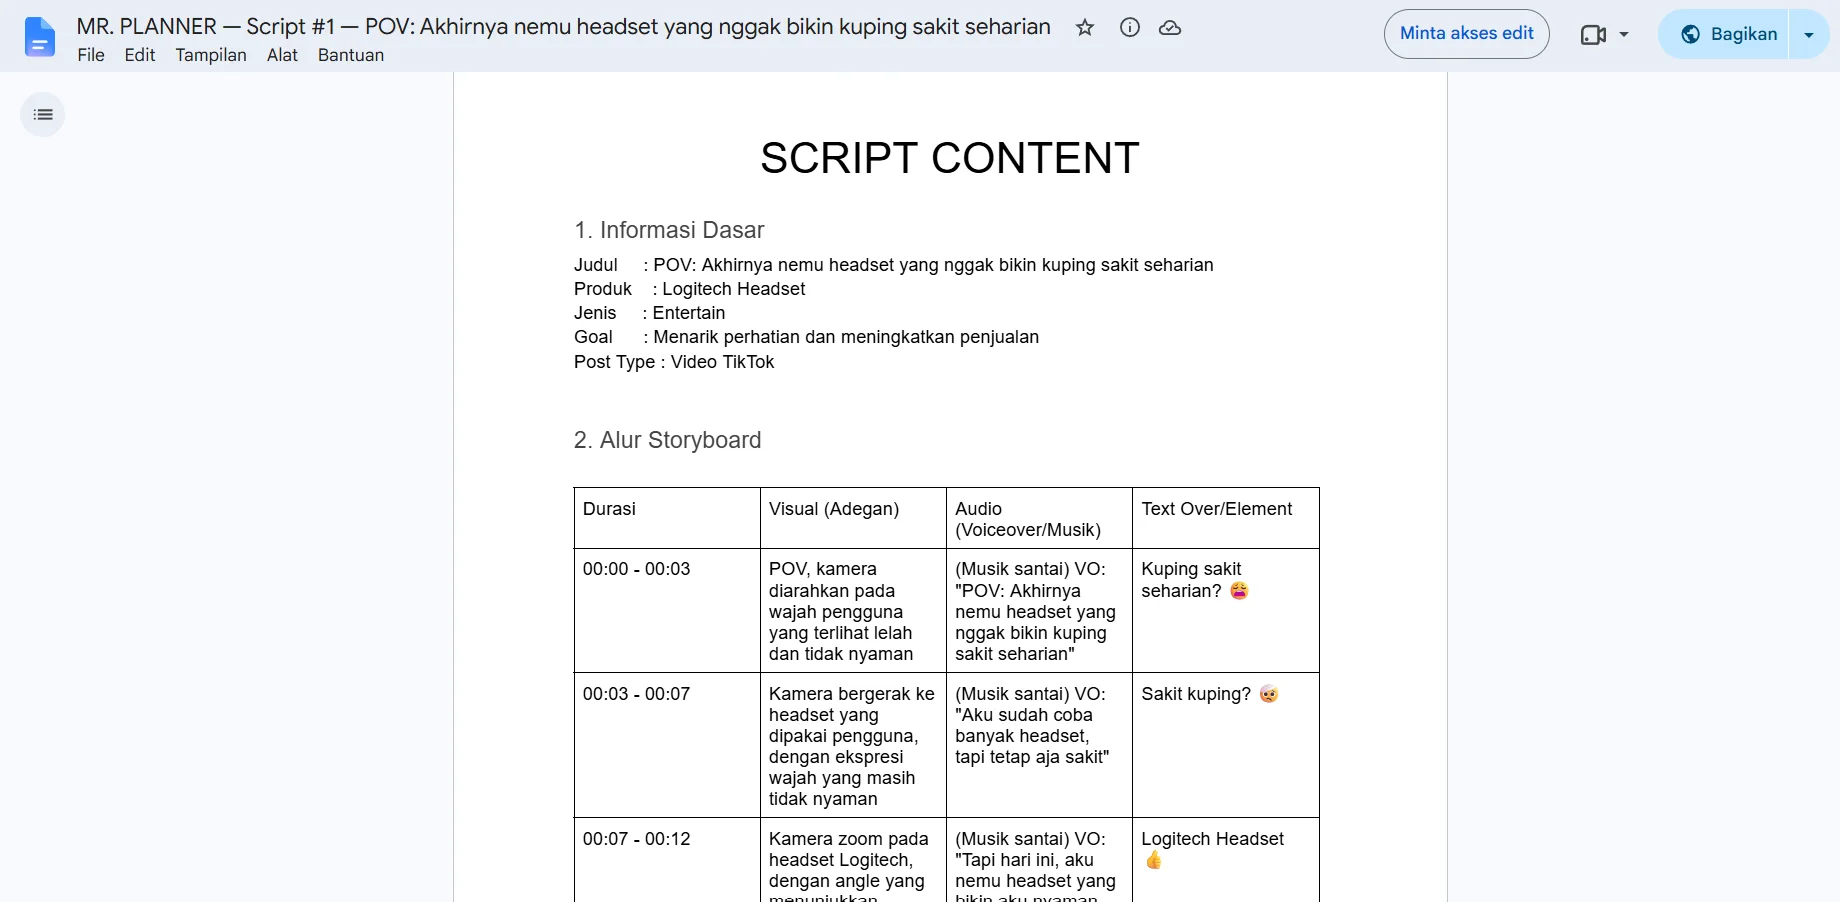Open the Bantuan menu

pyautogui.click(x=351, y=55)
